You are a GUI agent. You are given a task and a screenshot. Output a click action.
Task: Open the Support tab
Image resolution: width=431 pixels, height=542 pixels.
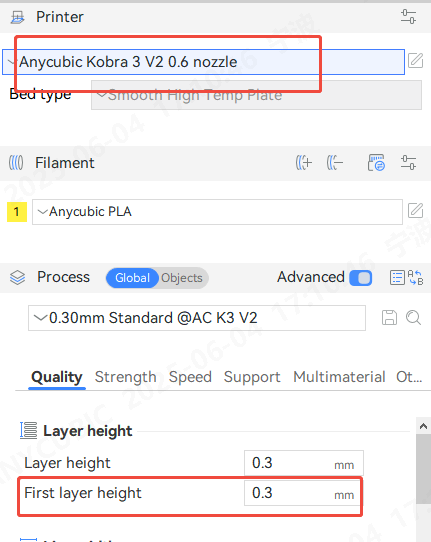tap(252, 377)
